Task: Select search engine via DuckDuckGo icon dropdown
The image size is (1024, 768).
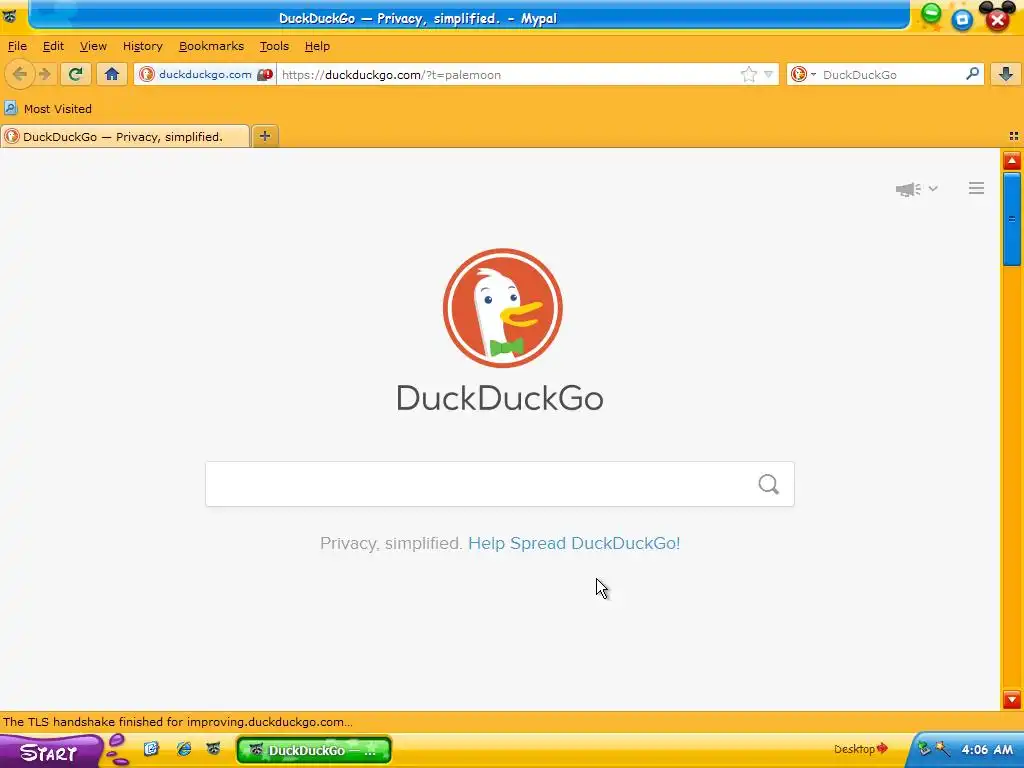Action: (803, 74)
